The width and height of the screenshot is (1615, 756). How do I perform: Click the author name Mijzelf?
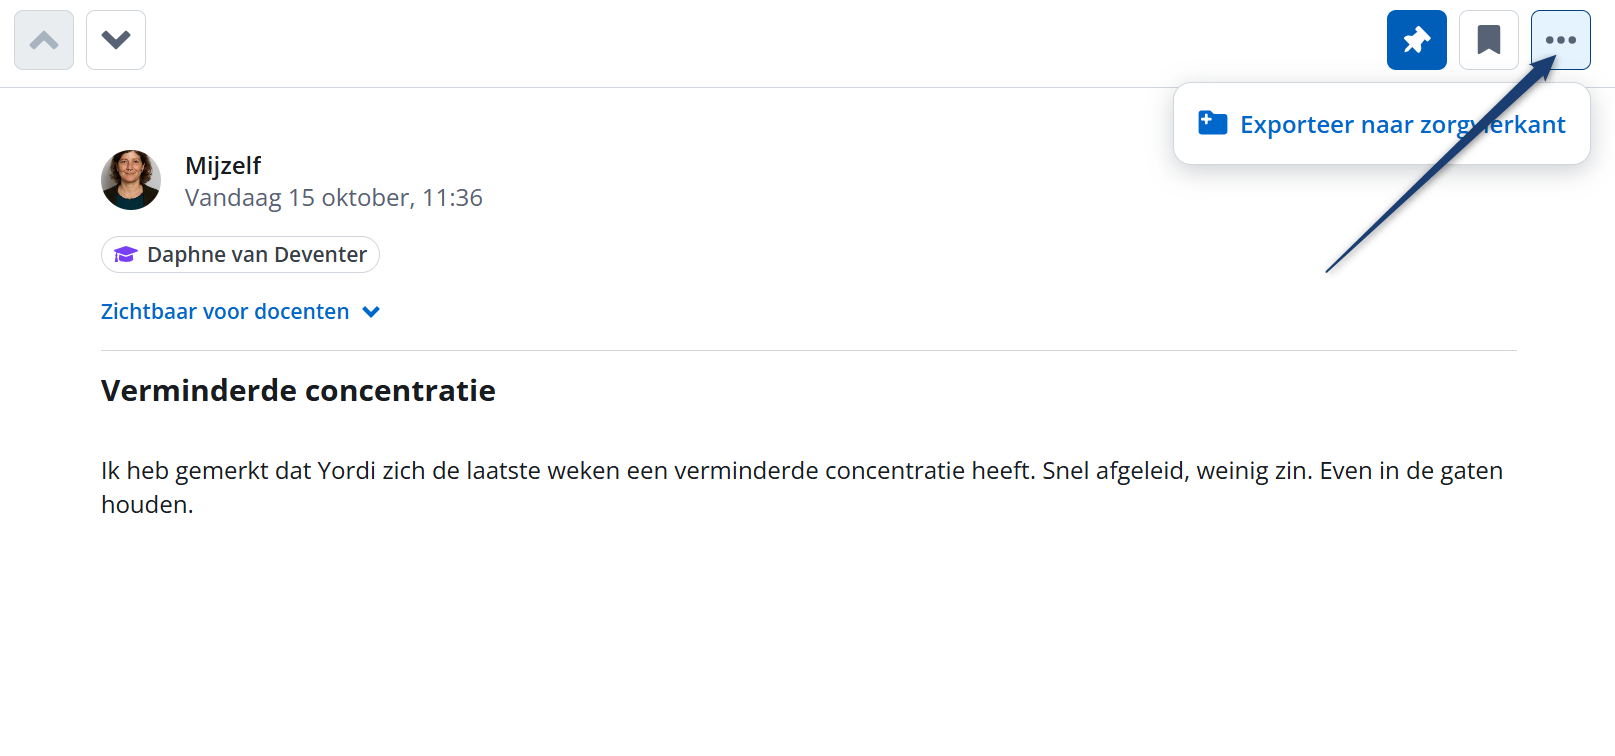point(223,166)
